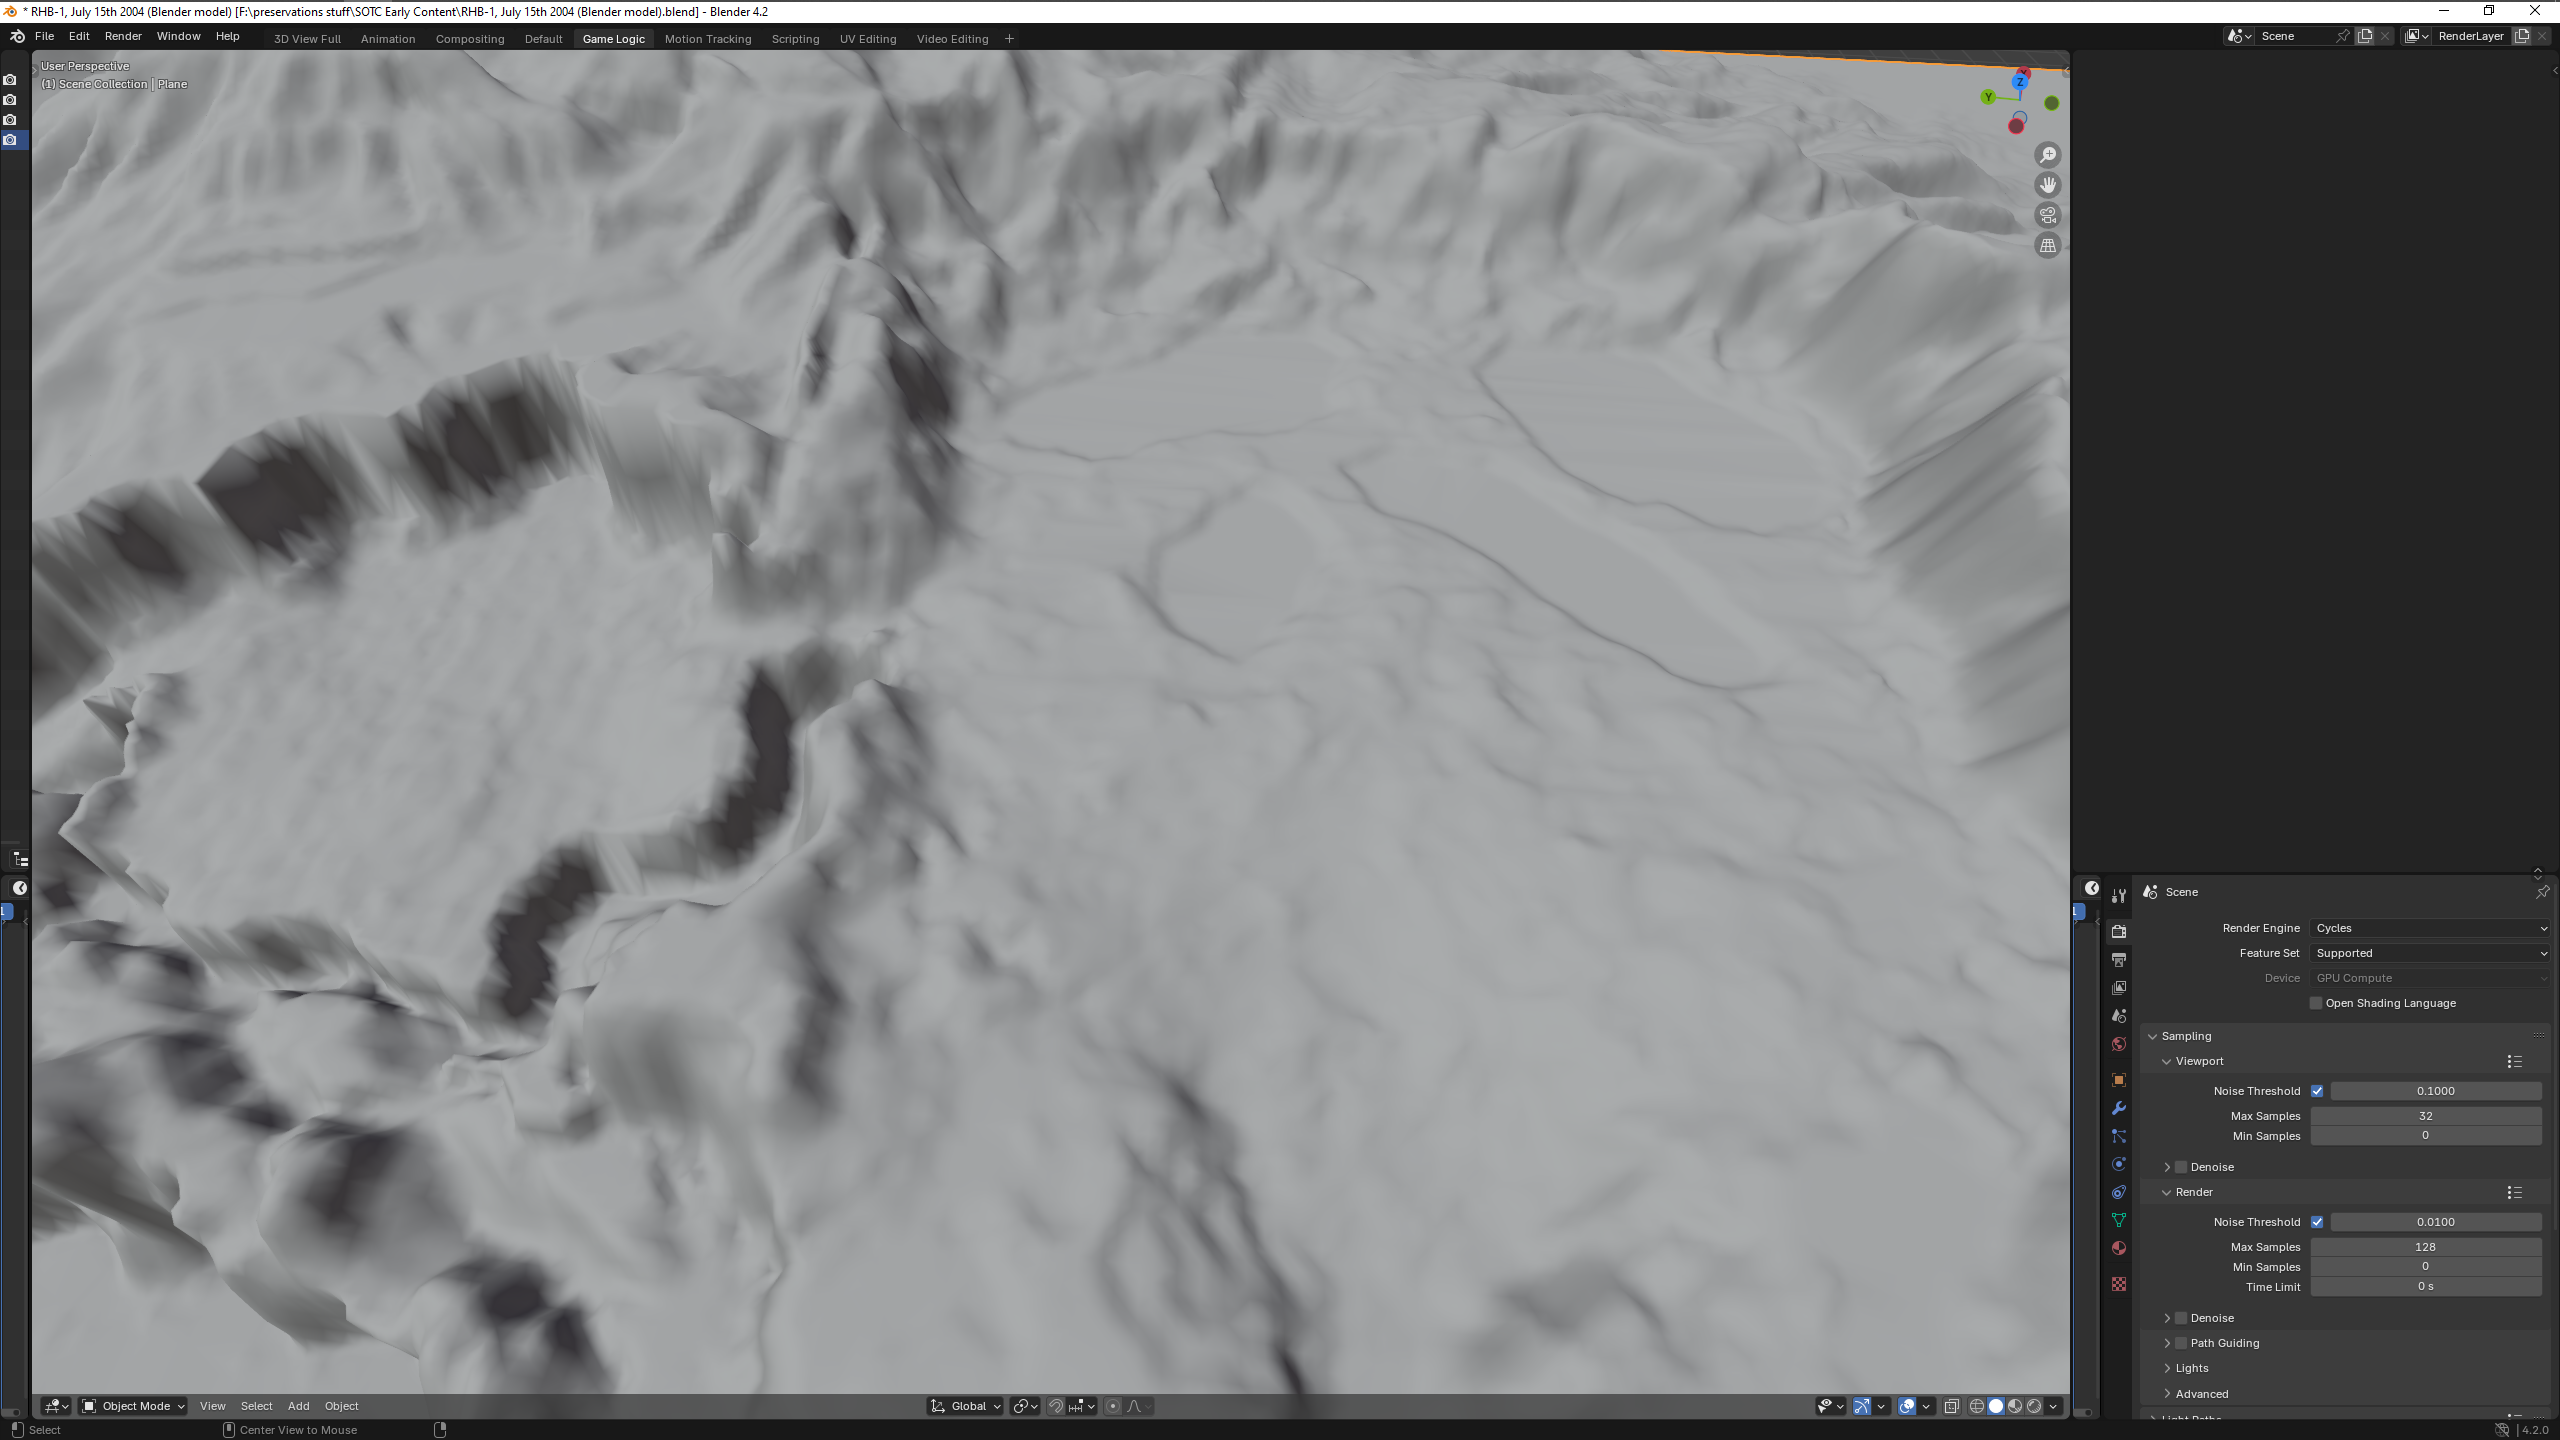Open the Render Engine dropdown

pyautogui.click(x=2430, y=928)
